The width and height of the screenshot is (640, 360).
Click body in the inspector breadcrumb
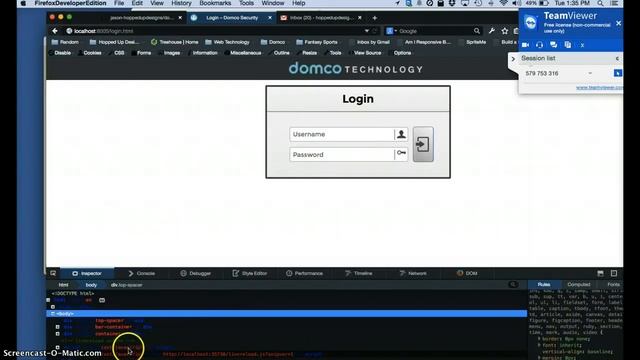point(91,285)
